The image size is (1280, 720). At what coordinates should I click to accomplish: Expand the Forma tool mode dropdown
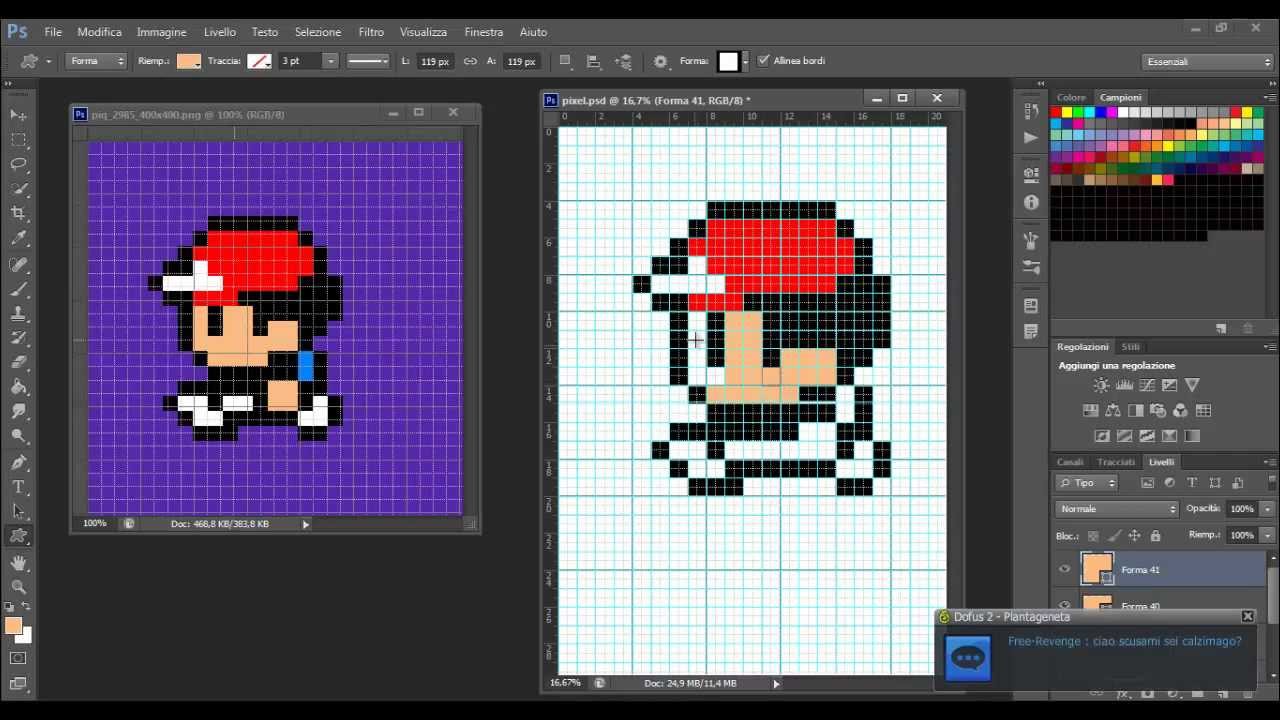coord(97,61)
